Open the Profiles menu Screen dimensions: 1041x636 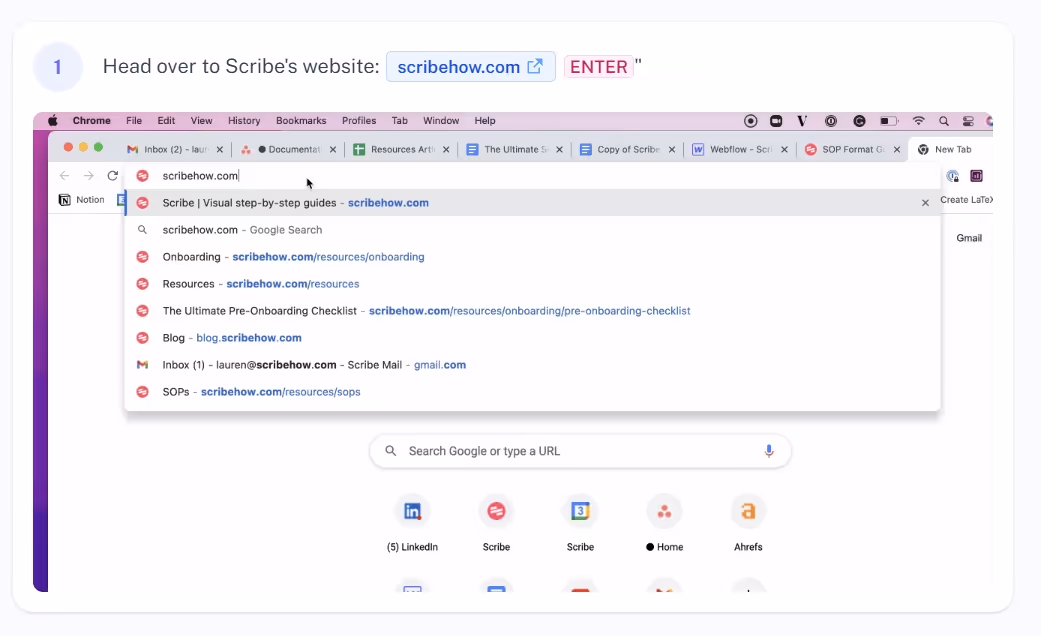point(359,121)
